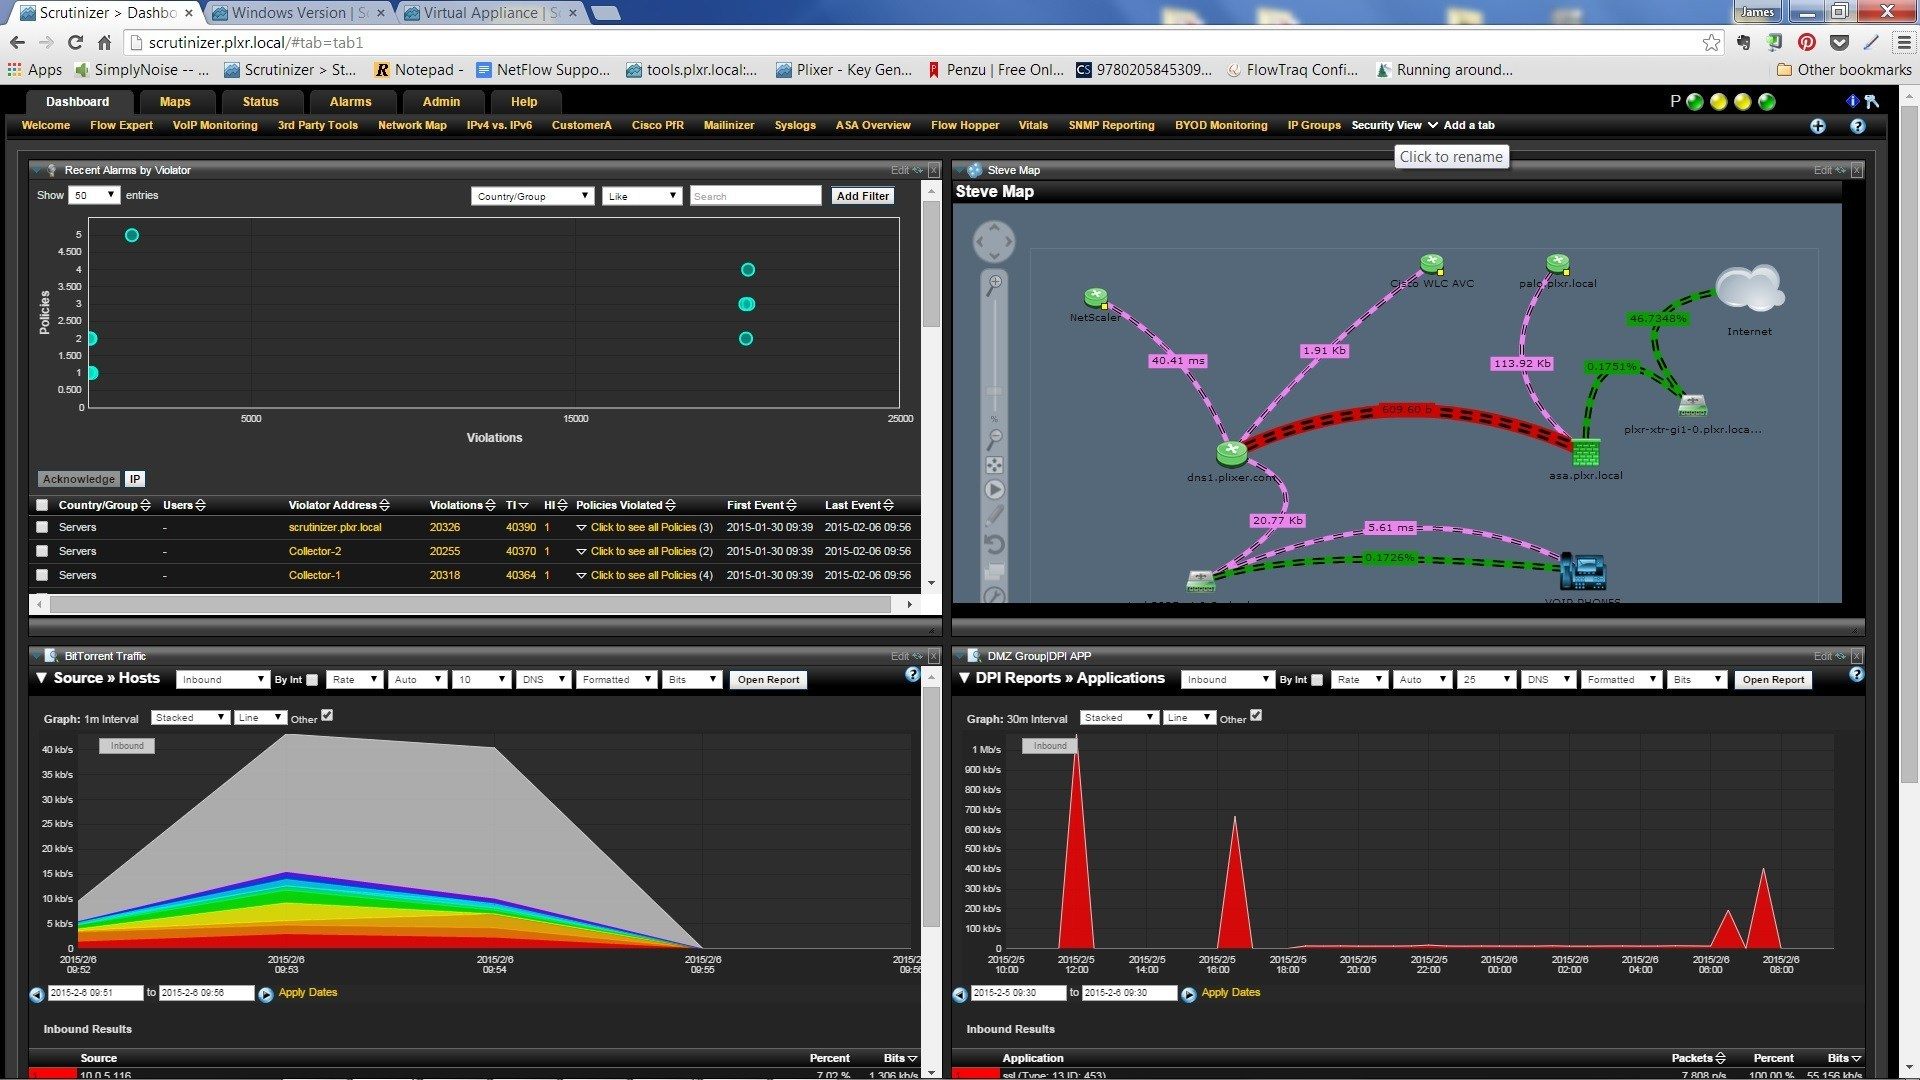Open the Bits dropdown in the DPI Applications gadget
Screen dimensions: 1920x1080
(x=1697, y=680)
